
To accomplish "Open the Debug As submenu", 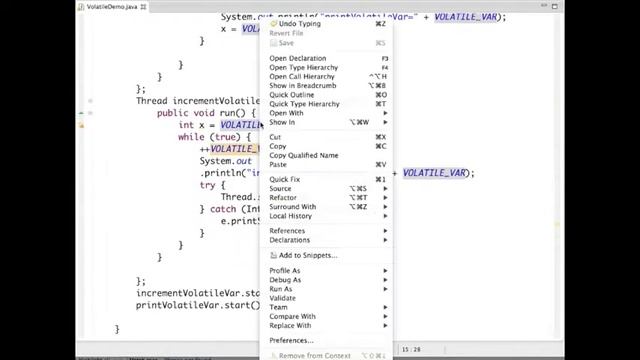I will (327, 280).
